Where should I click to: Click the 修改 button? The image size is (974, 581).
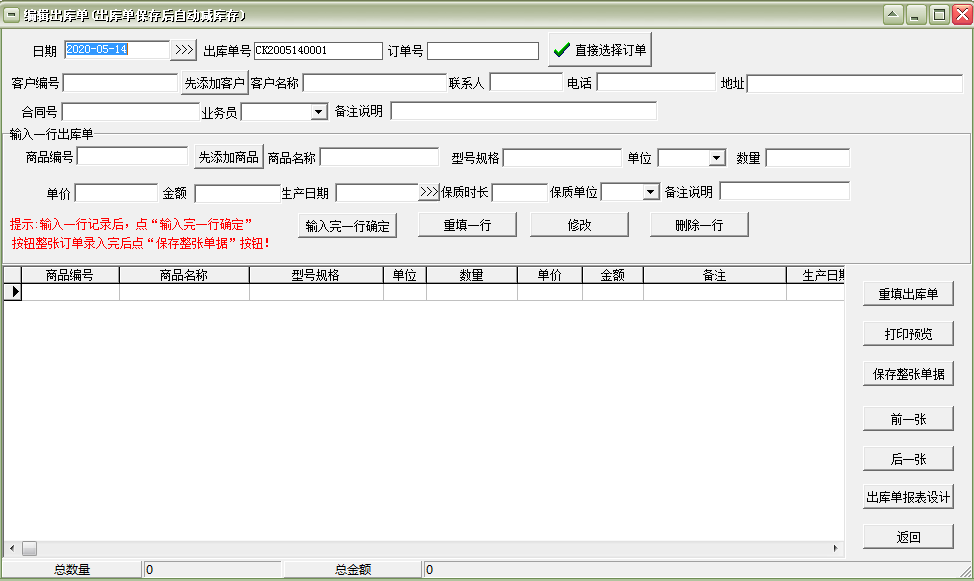tap(580, 225)
